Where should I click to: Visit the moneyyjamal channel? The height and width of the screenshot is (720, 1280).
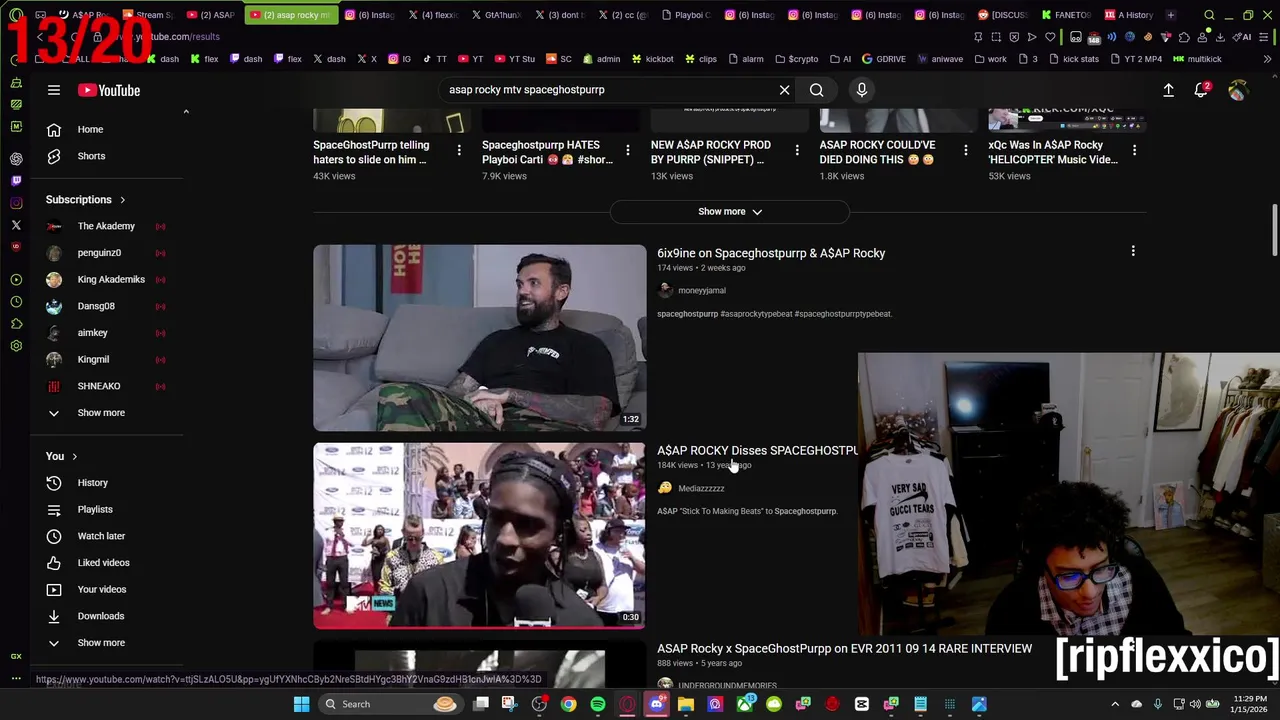tap(702, 291)
